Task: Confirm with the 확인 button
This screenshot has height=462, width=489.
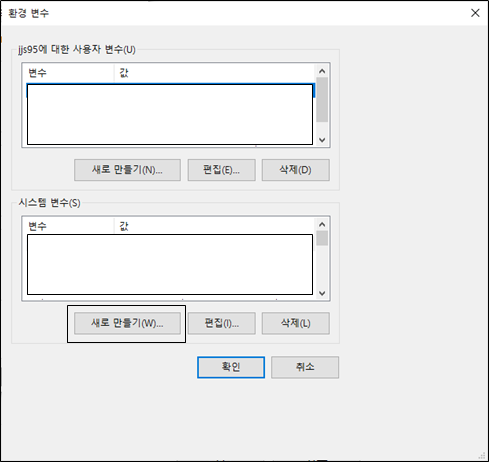Action: (x=231, y=367)
